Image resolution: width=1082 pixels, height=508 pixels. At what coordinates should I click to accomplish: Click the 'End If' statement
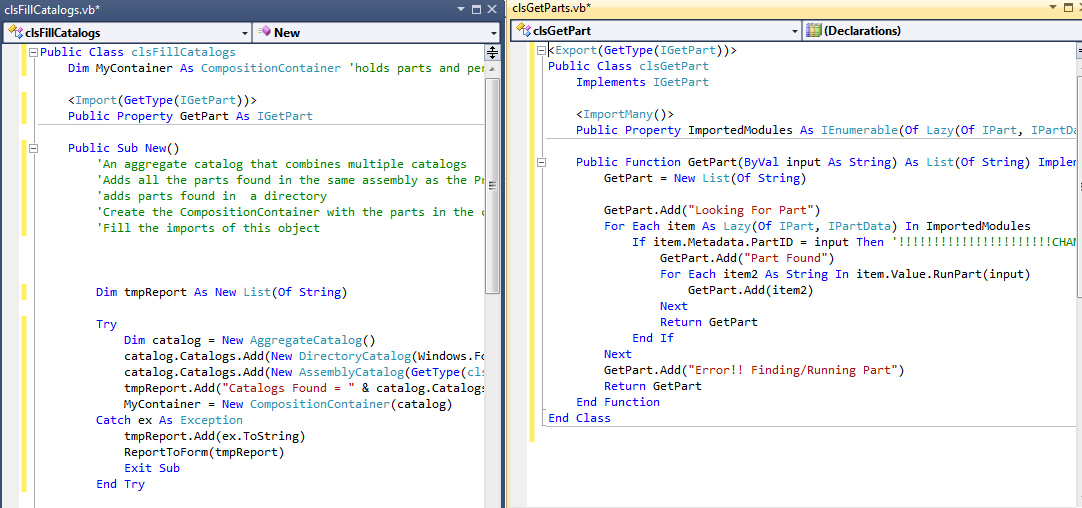(653, 338)
